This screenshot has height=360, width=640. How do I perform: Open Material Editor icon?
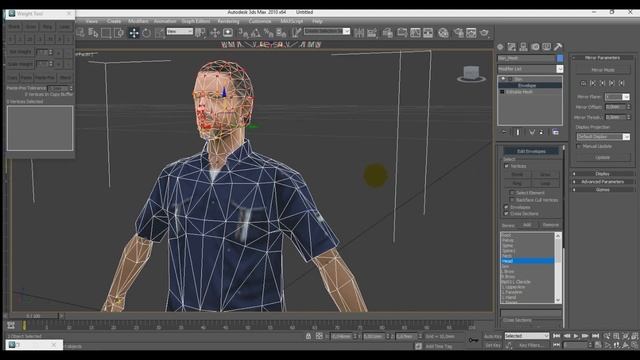(x=443, y=33)
